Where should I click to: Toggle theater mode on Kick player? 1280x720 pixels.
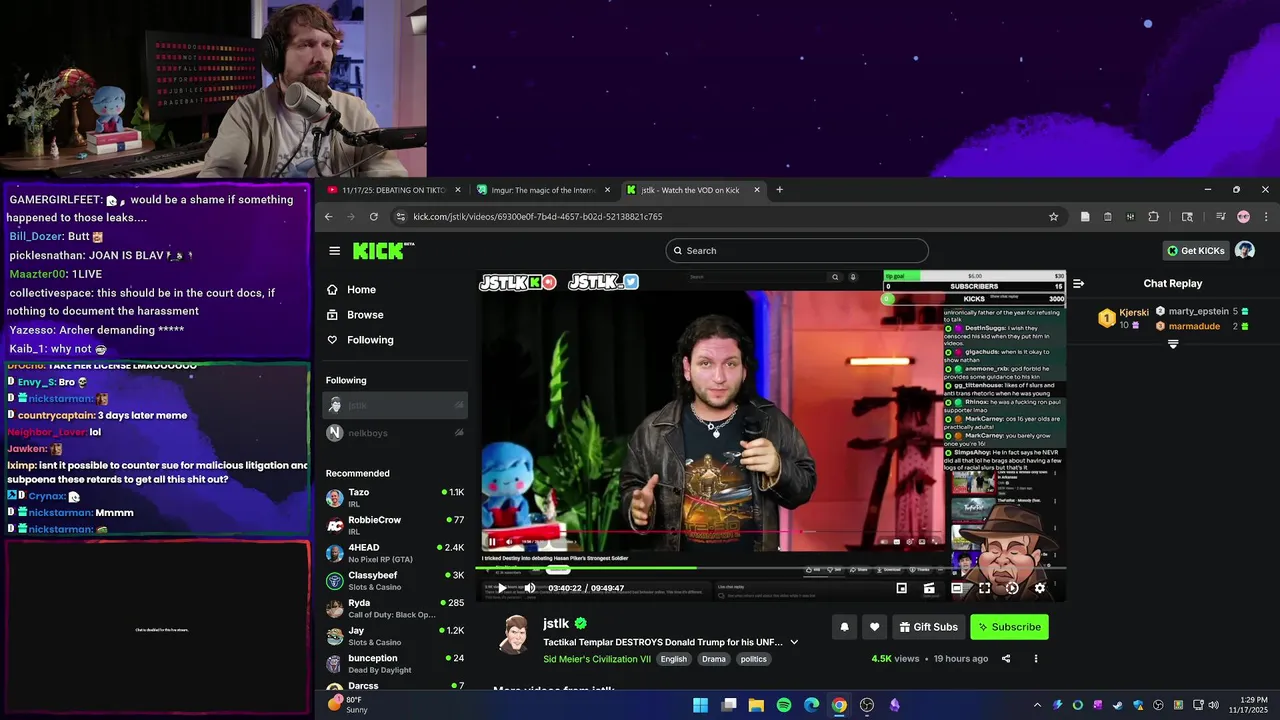pyautogui.click(x=957, y=588)
